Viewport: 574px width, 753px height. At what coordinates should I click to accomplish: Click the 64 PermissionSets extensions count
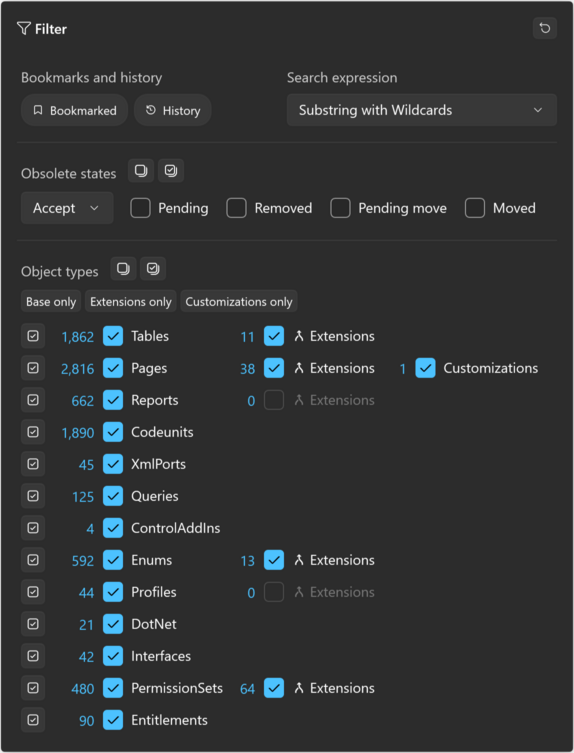(x=247, y=689)
